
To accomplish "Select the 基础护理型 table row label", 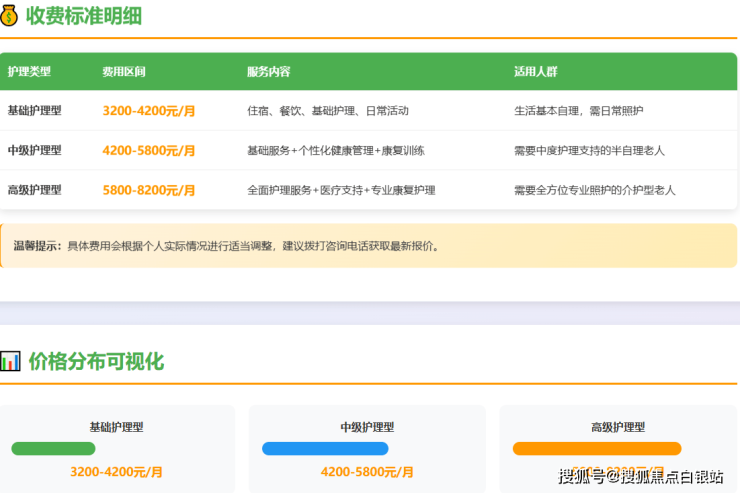I will pos(34,111).
